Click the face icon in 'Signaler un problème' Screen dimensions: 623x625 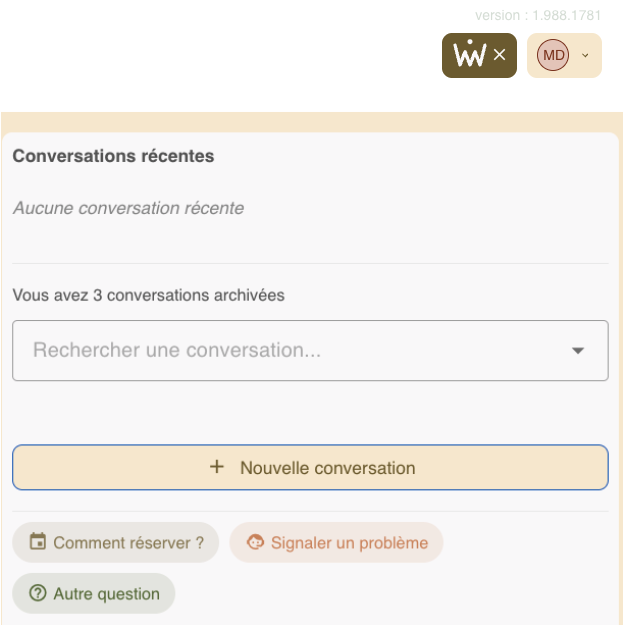[x=255, y=543]
